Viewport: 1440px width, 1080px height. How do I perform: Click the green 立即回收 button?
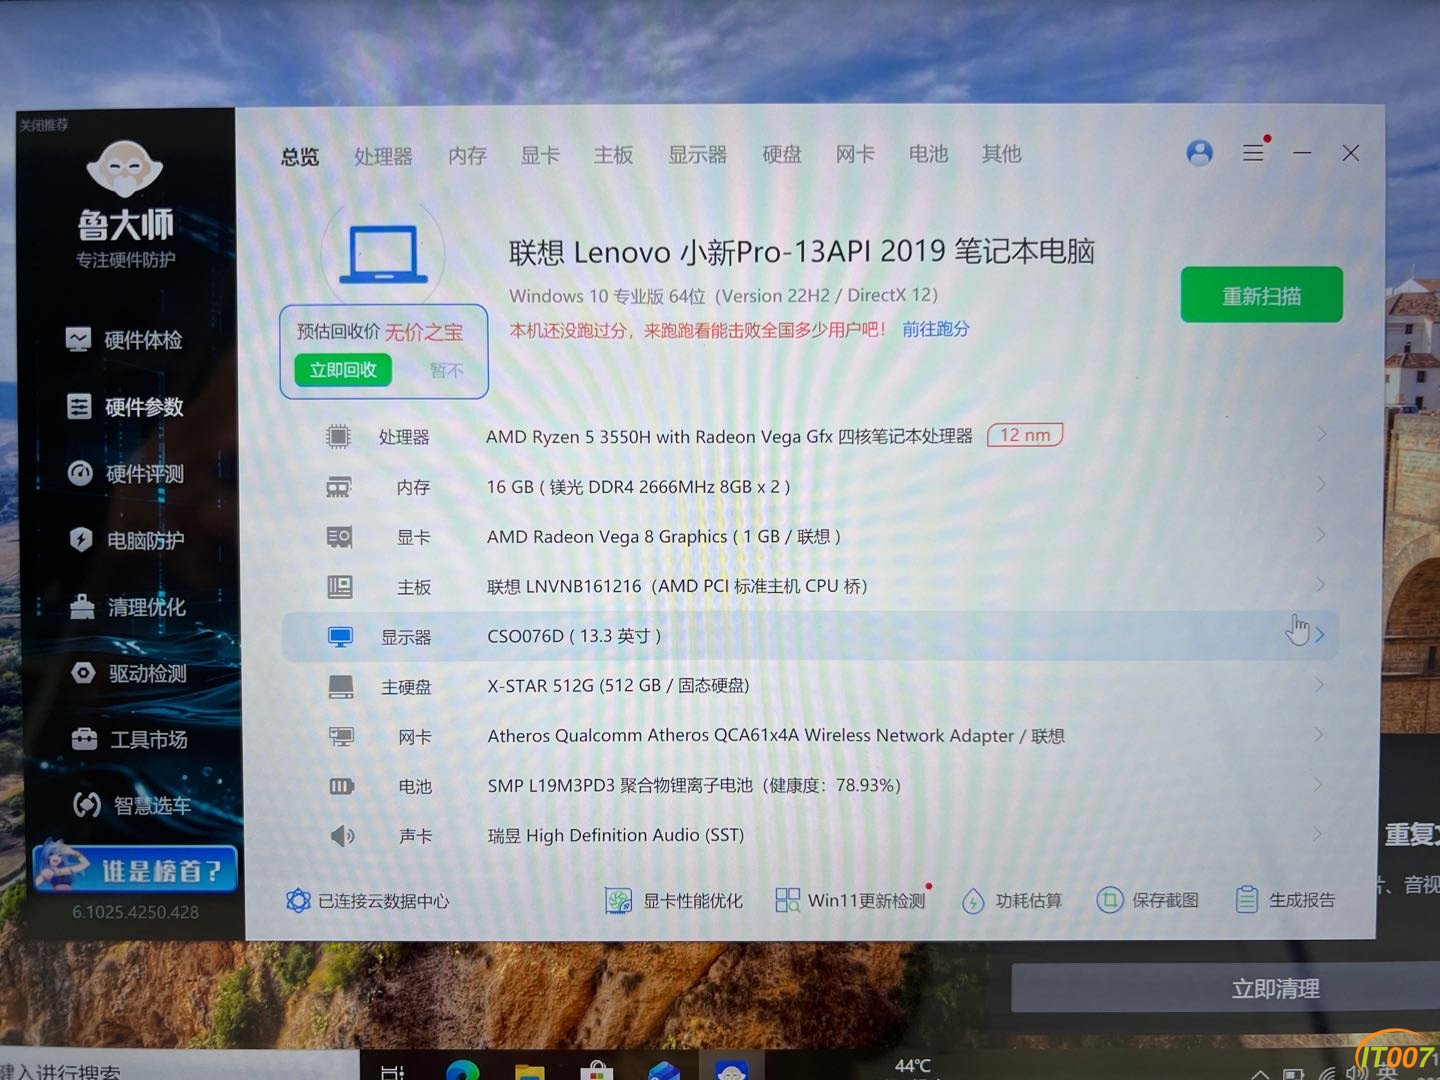click(x=343, y=370)
